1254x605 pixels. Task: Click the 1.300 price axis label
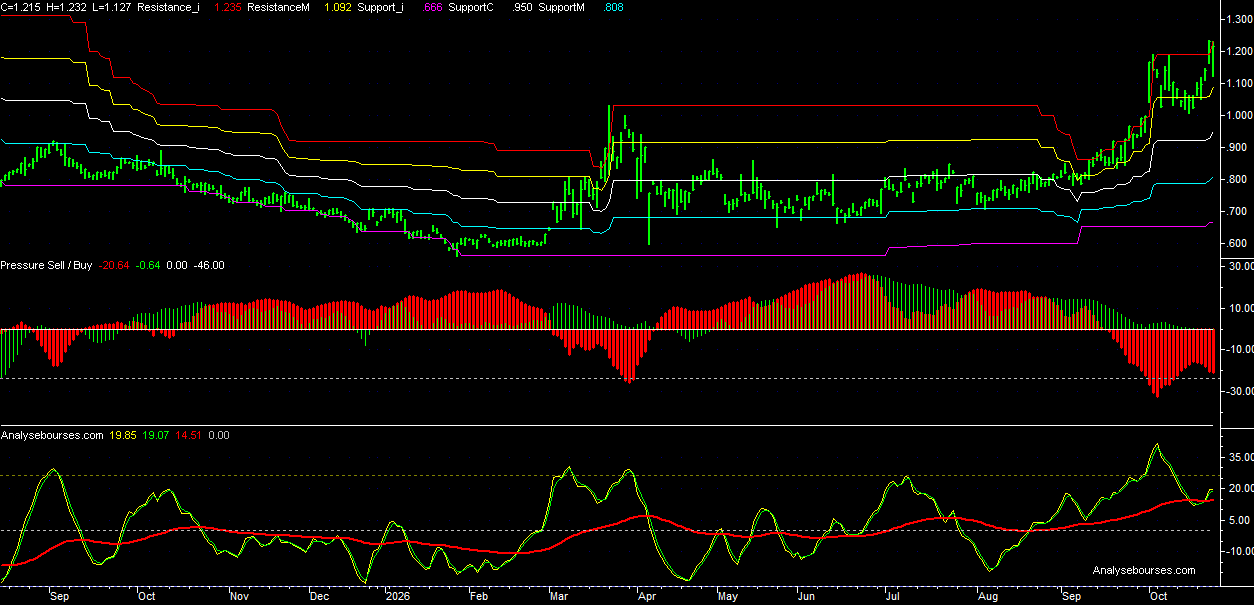[1240, 19]
